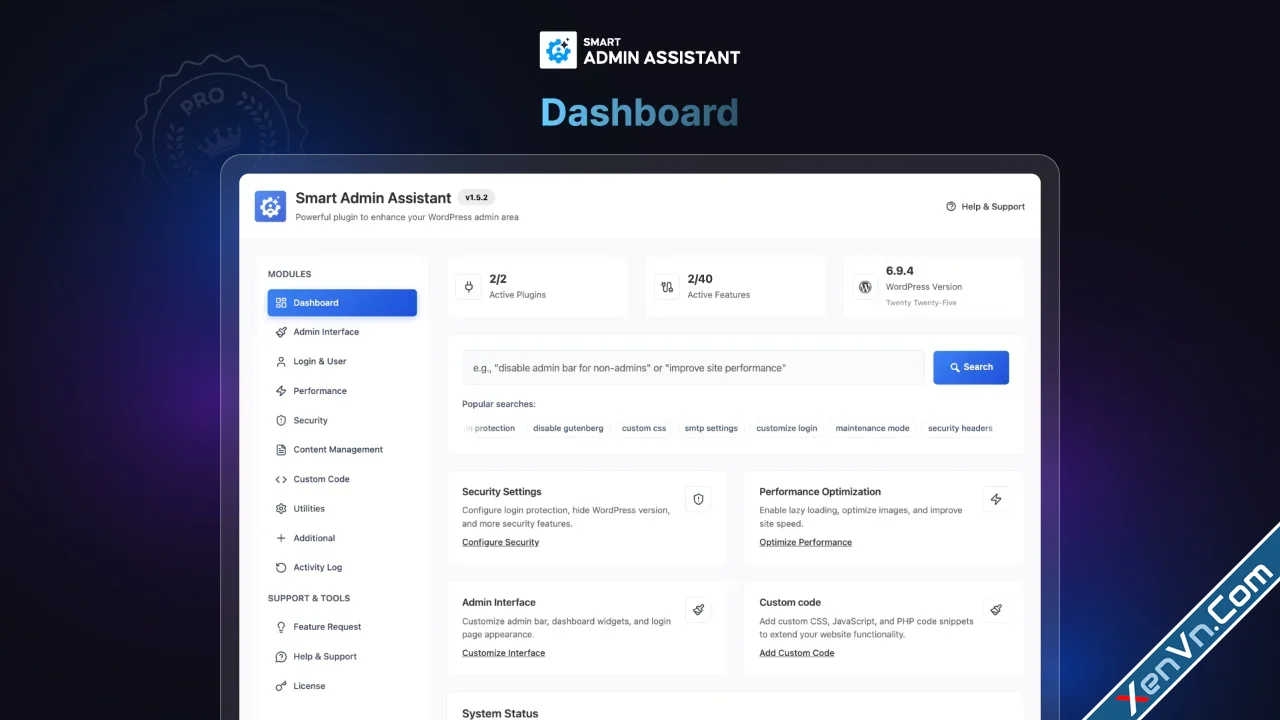This screenshot has width=1280, height=720.
Task: Click the Dashboard grid icon in sidebar
Action: (281, 303)
